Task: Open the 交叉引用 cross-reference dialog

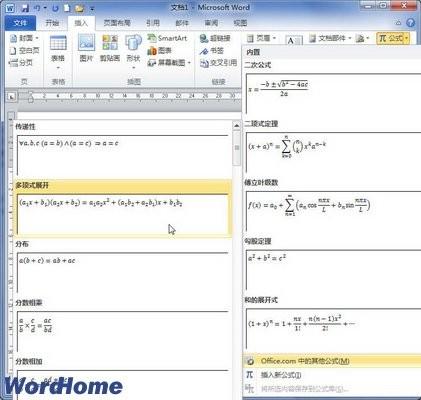Action: pos(218,63)
